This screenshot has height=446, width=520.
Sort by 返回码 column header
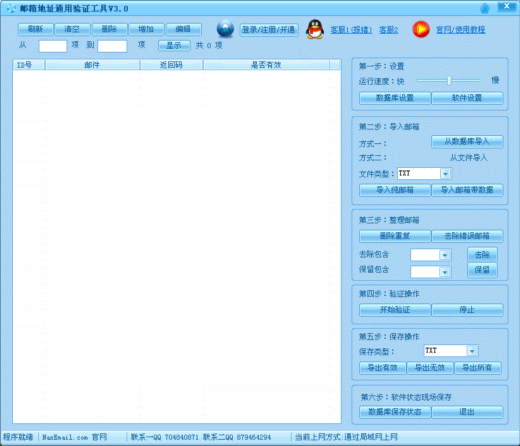[171, 65]
